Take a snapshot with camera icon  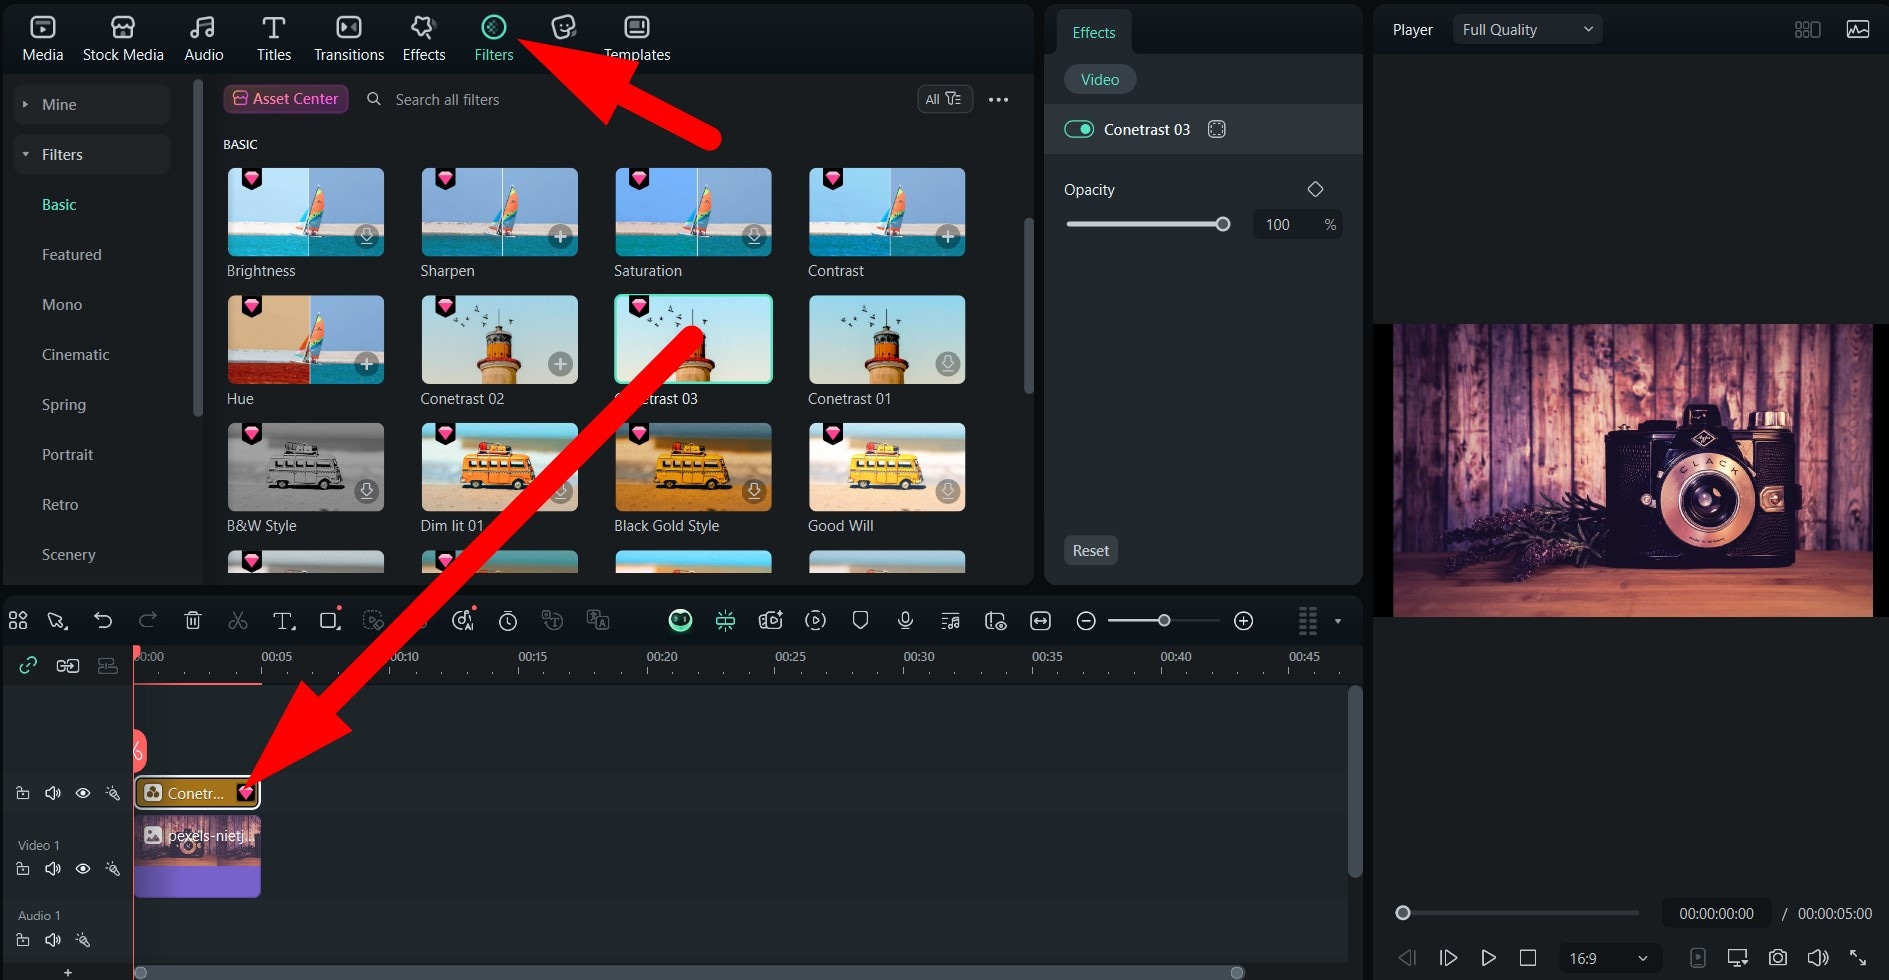[x=1778, y=958]
